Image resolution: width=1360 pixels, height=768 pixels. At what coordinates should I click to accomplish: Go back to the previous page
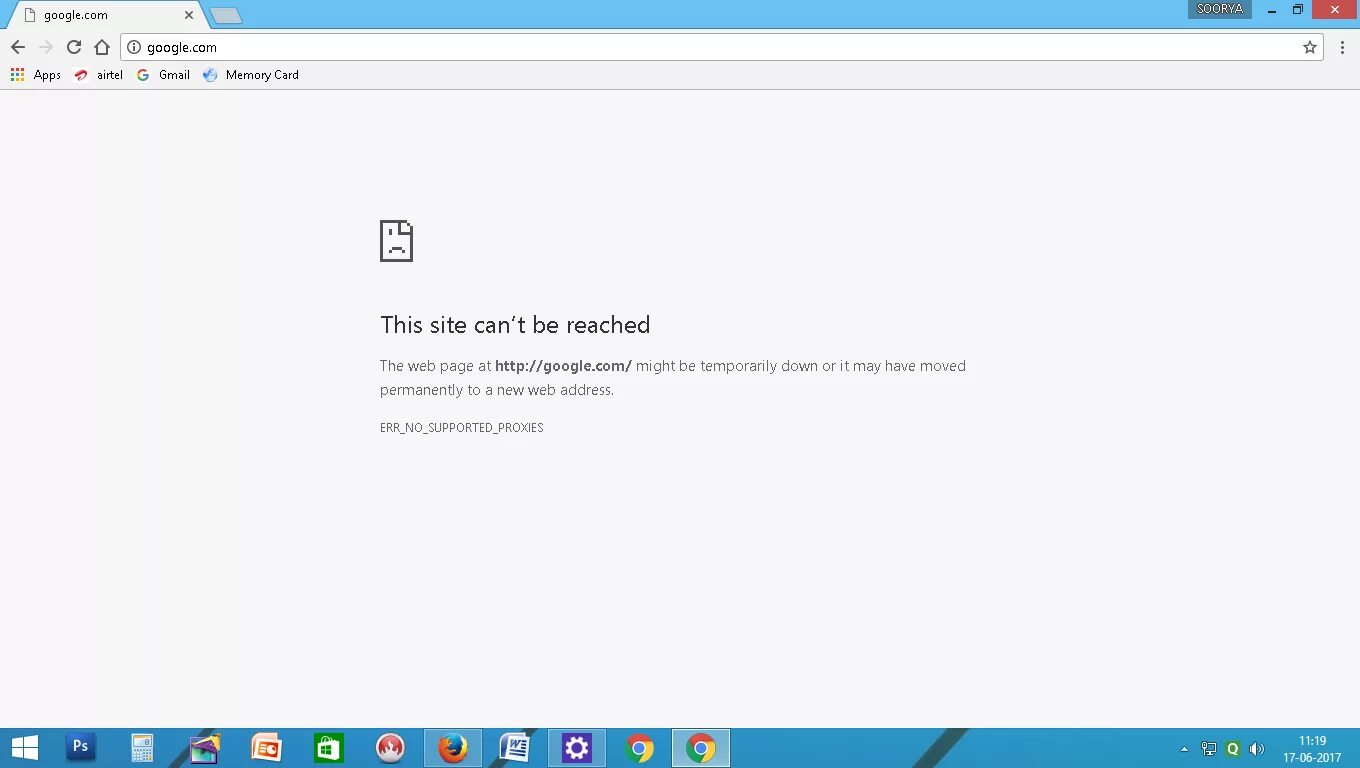click(x=17, y=47)
